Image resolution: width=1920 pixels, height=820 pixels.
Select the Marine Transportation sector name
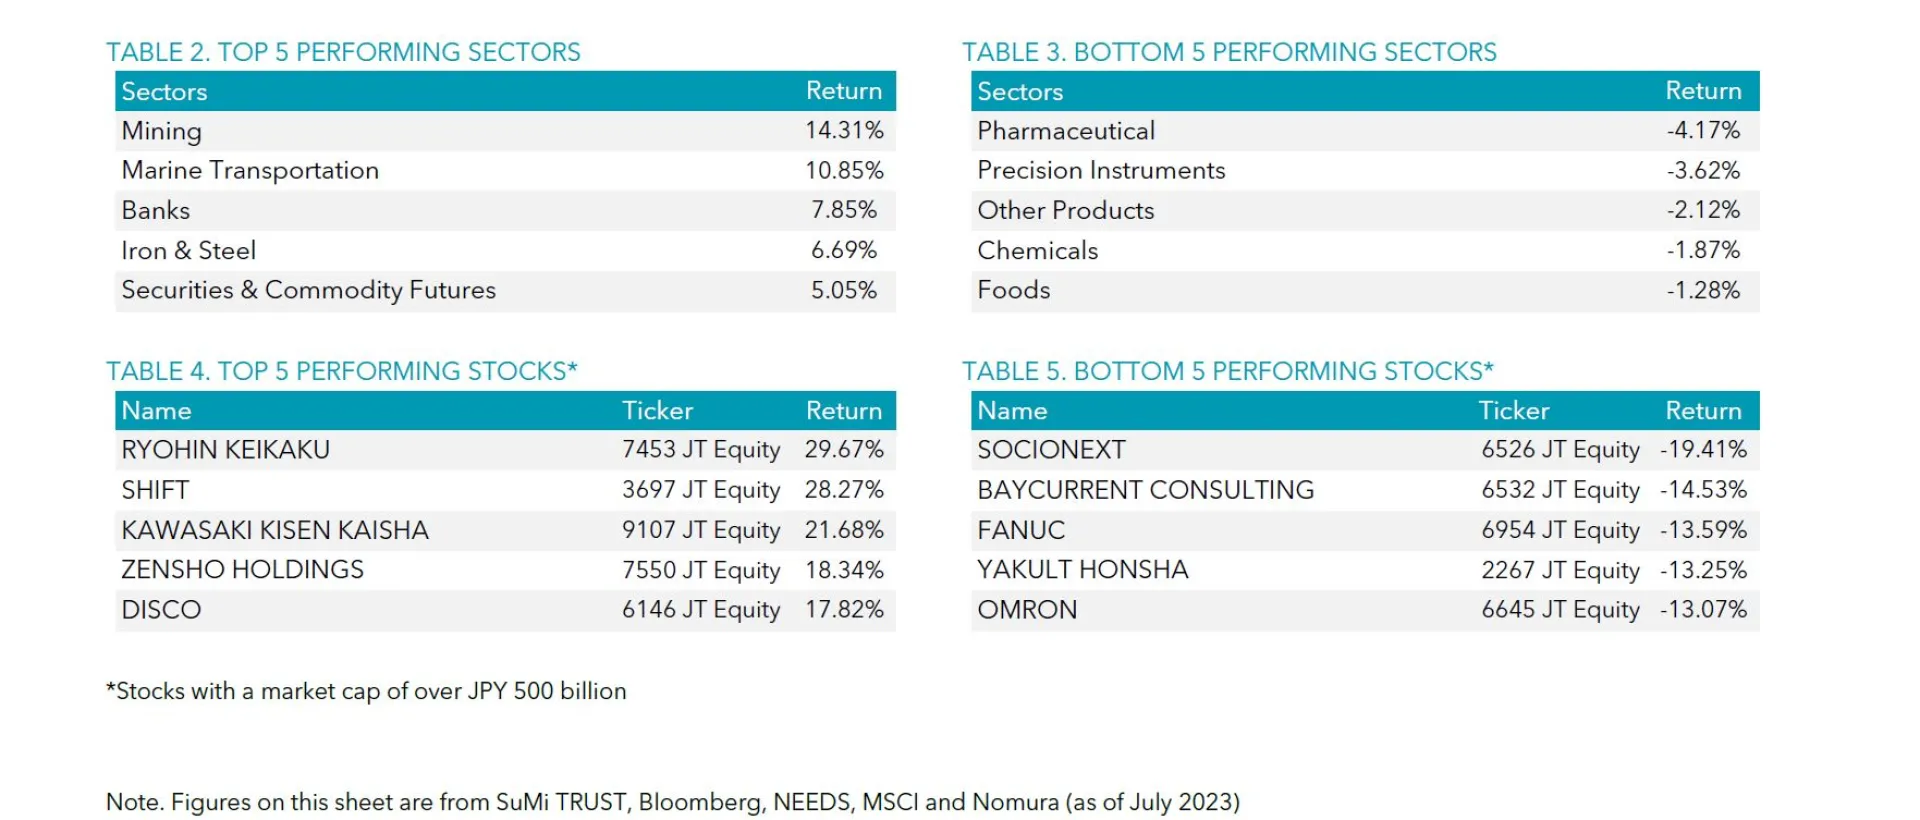click(250, 170)
